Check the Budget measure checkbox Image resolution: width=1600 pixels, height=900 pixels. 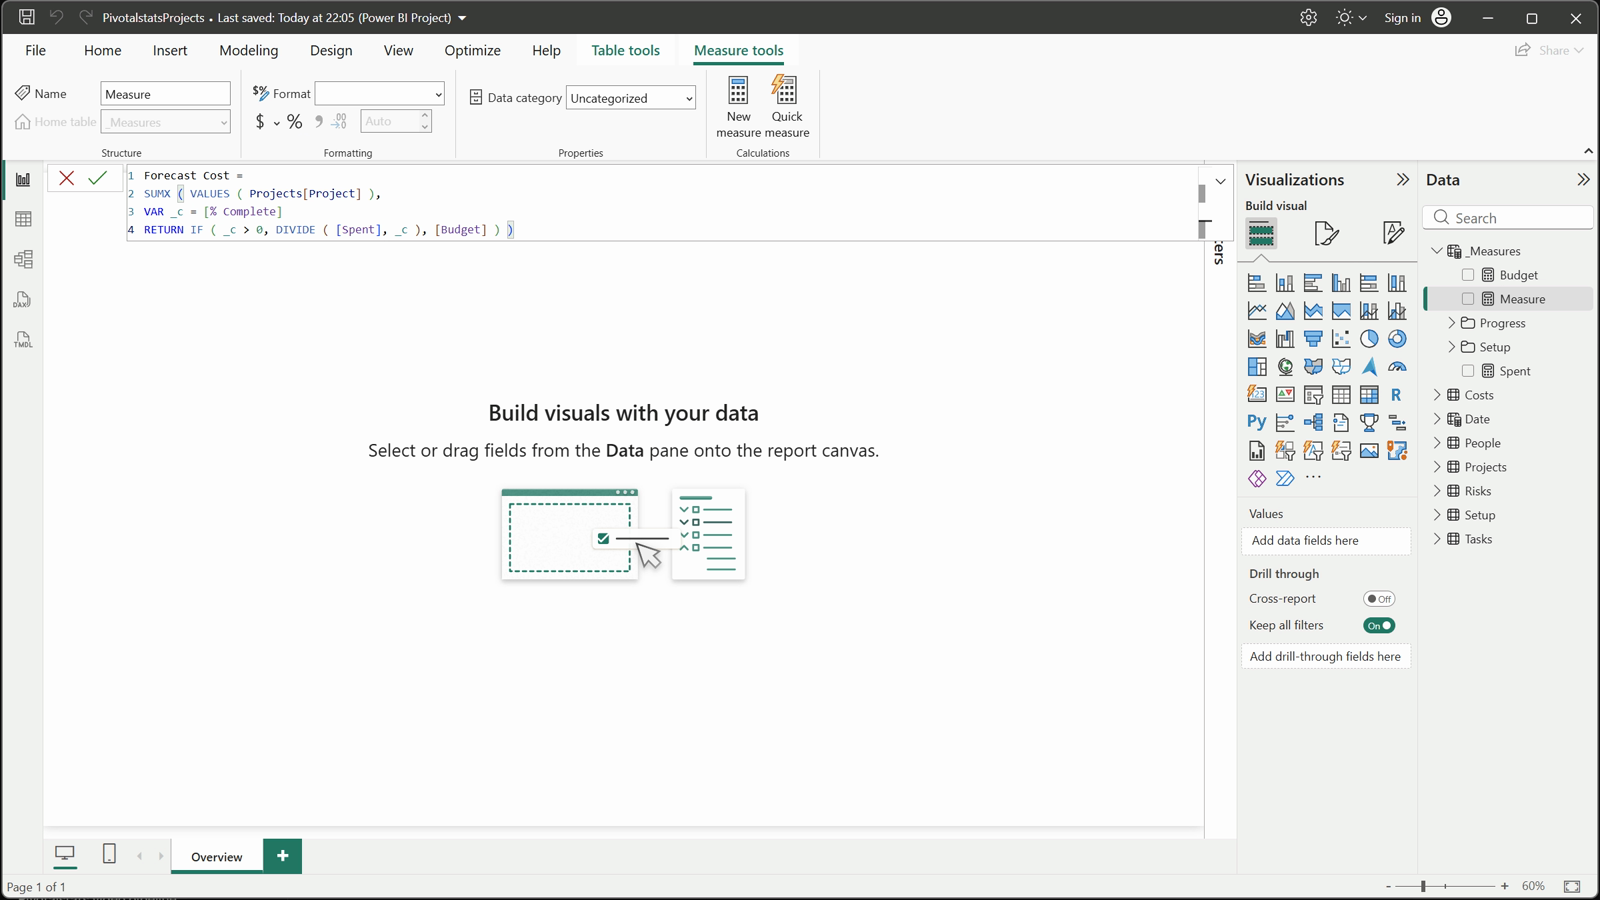click(1468, 275)
